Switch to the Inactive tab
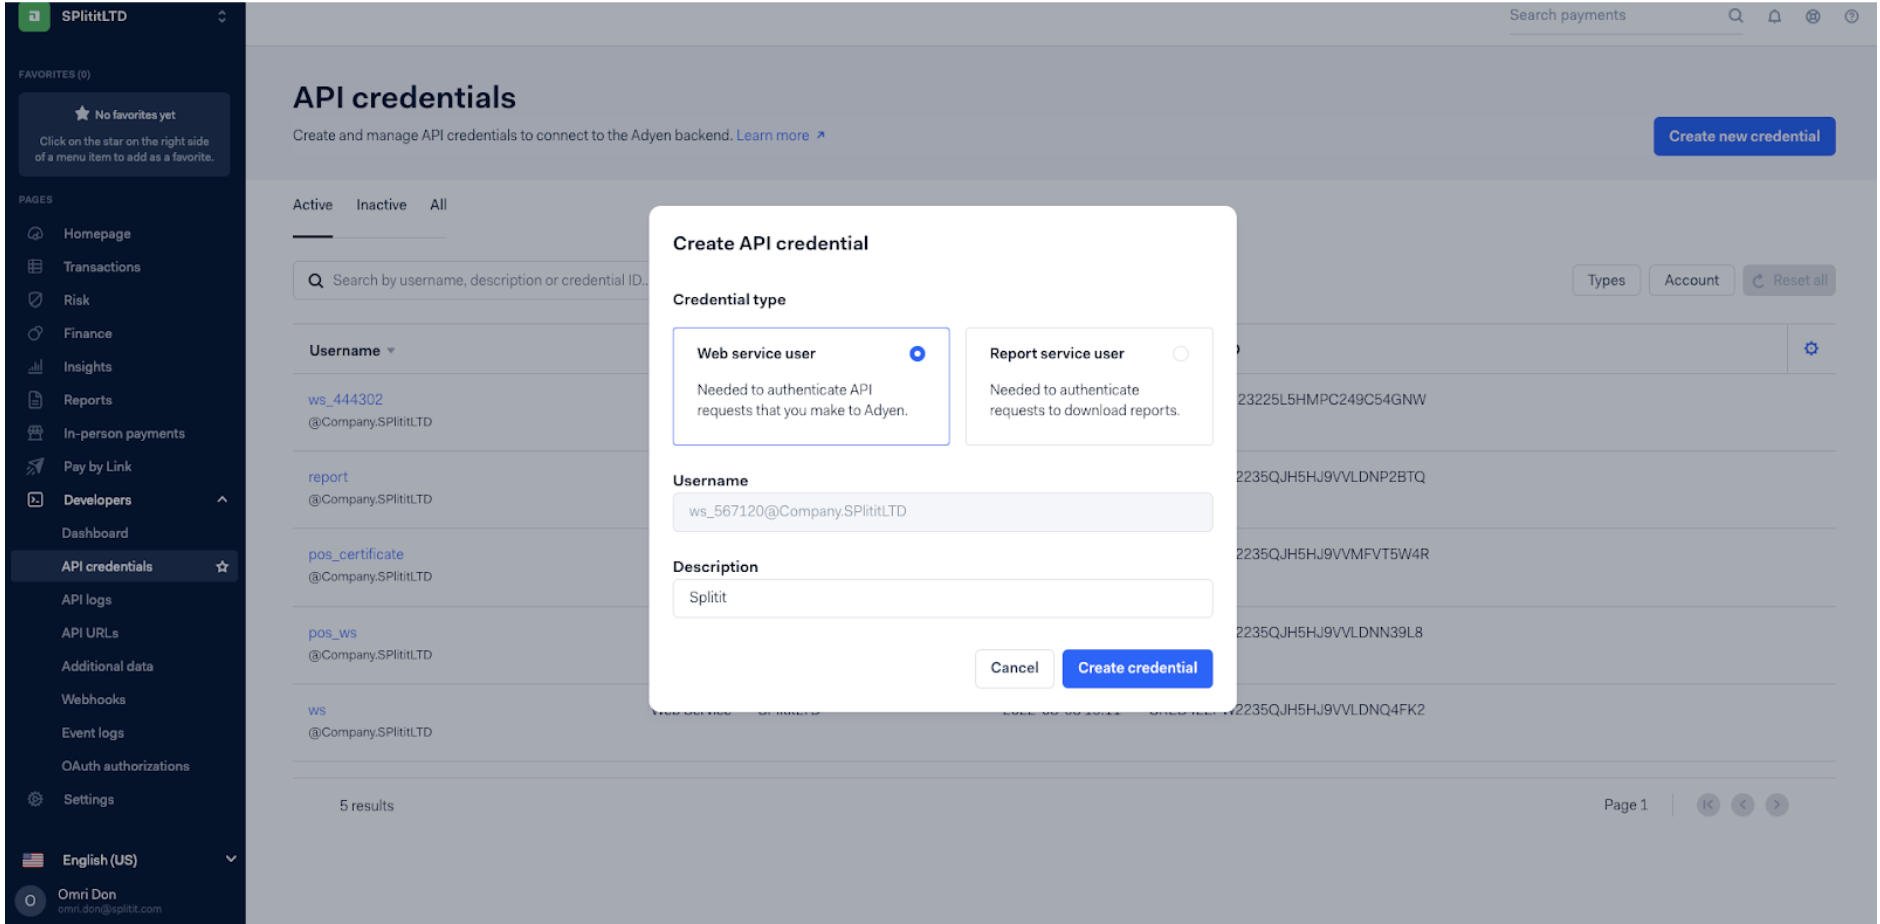1880x924 pixels. (x=381, y=205)
